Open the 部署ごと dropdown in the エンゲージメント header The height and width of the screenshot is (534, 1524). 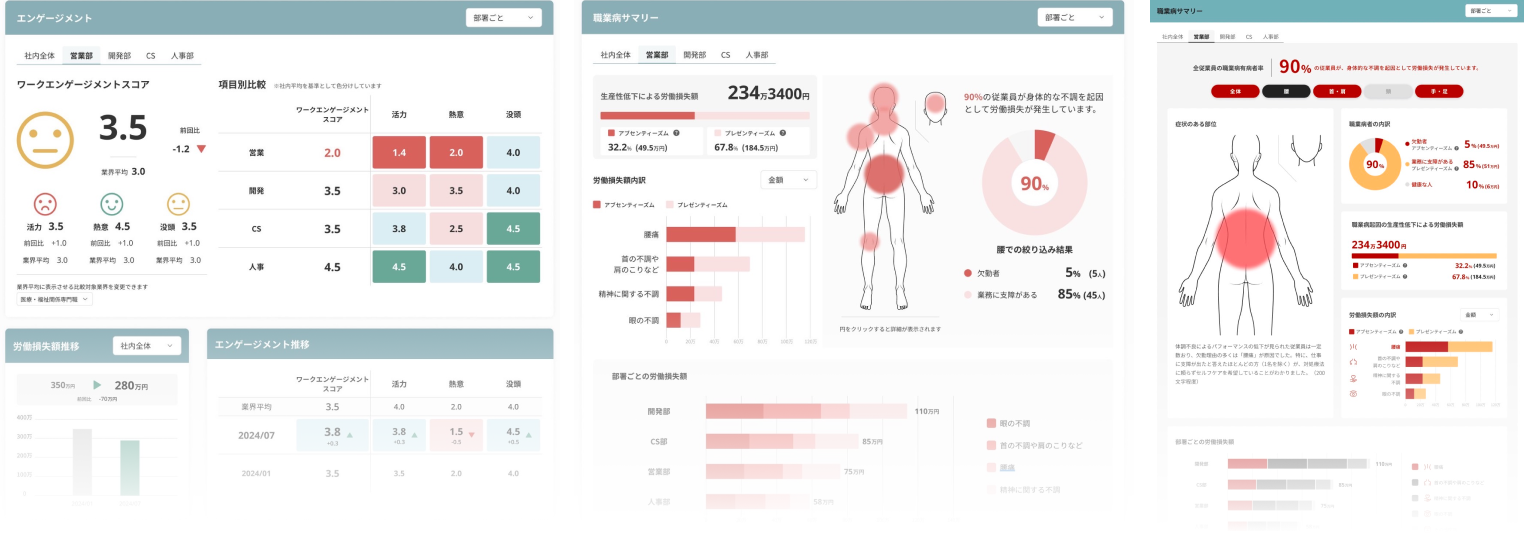503,17
